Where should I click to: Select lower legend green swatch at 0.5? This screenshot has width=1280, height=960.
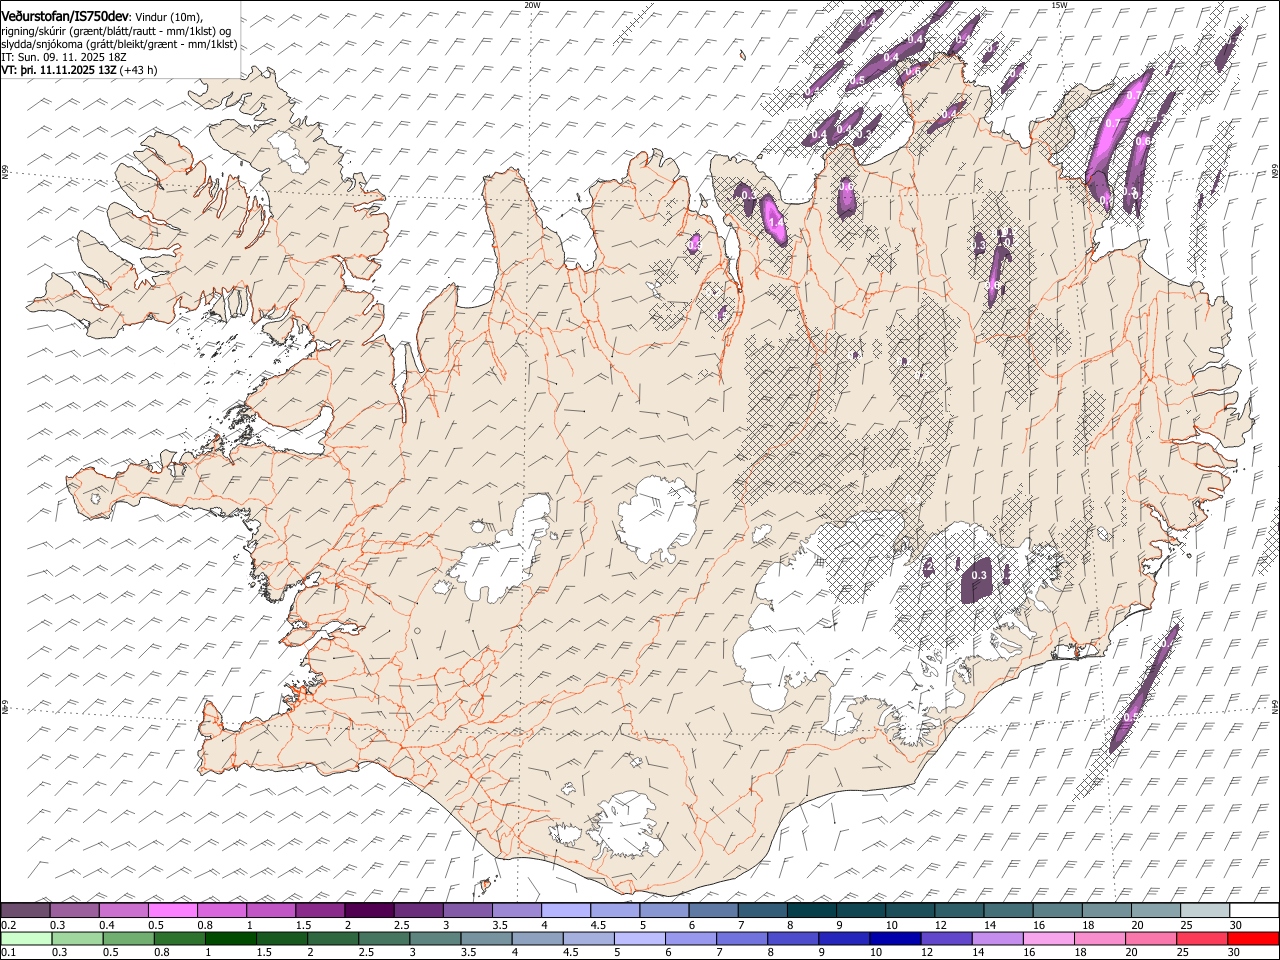click(128, 938)
